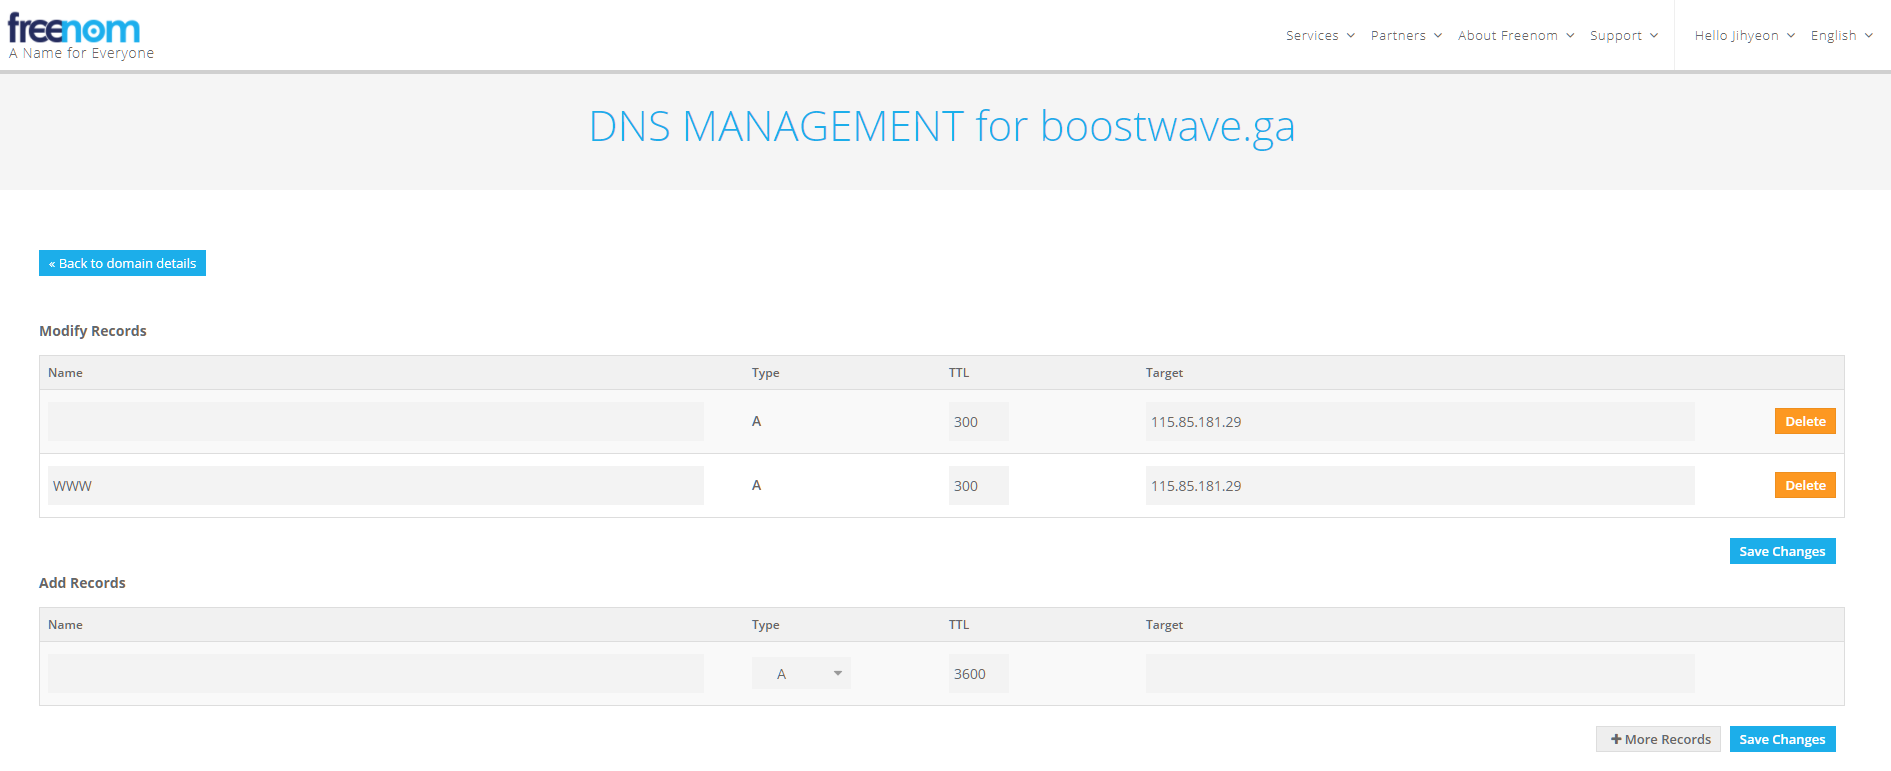Click the 3600 TTL field in Add Records
The image size is (1891, 771).
978,674
